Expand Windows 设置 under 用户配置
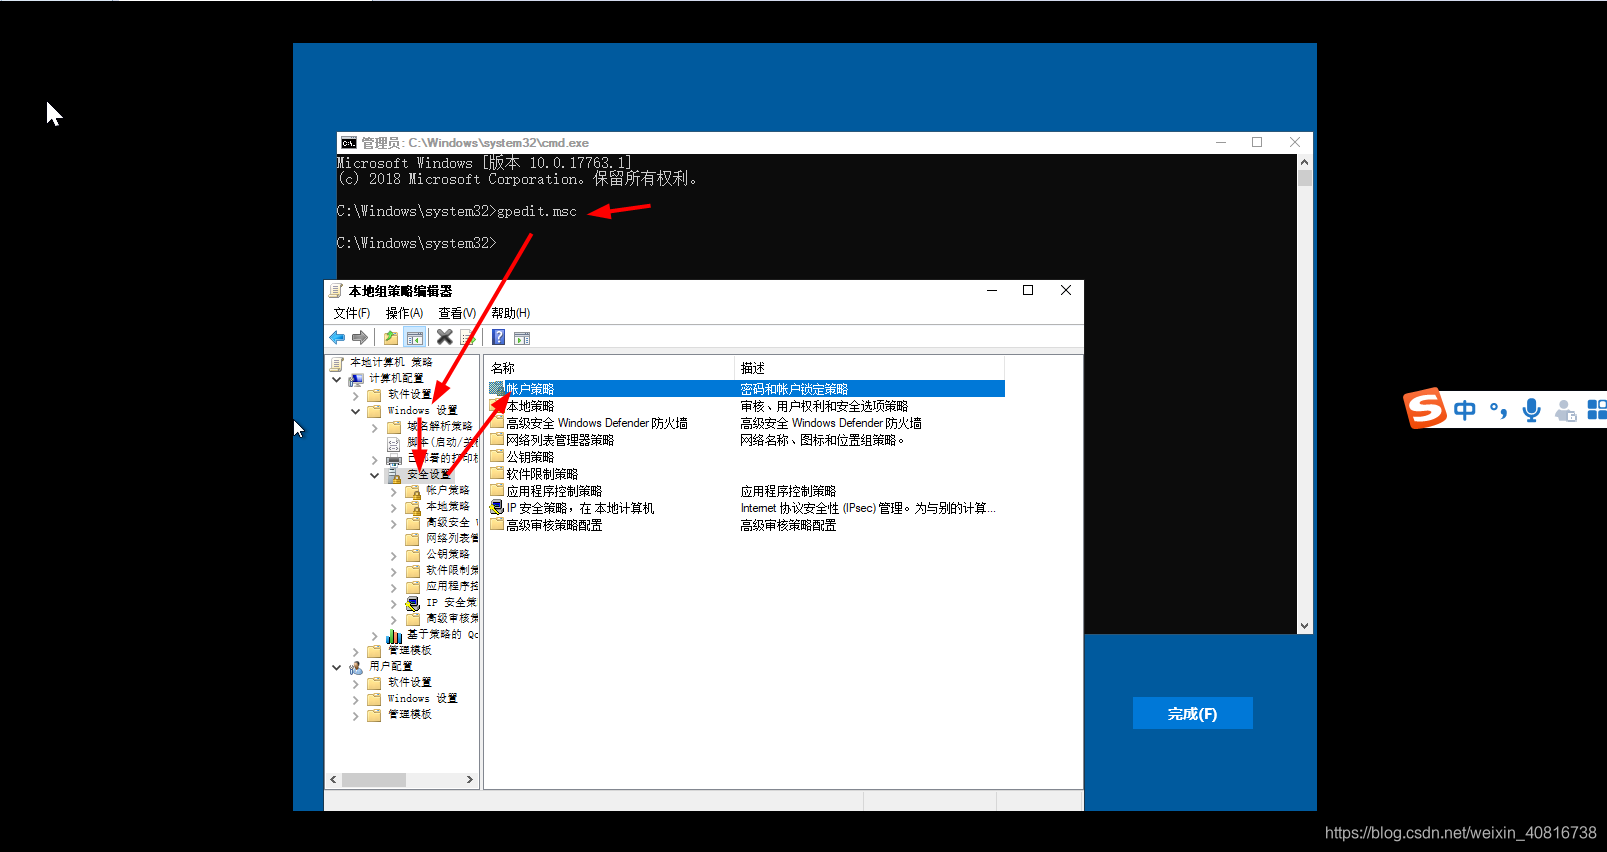Viewport: 1607px width, 852px height. tap(356, 699)
